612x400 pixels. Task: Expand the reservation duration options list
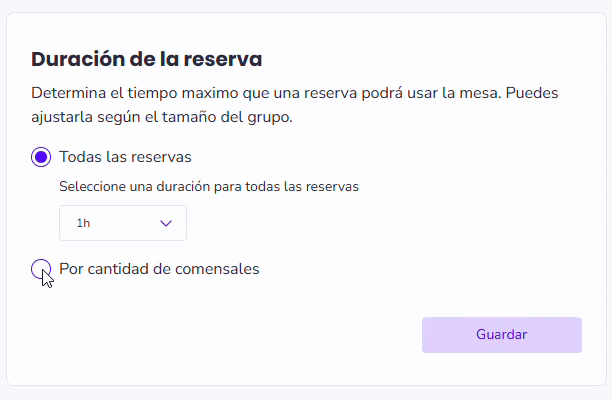(x=123, y=223)
